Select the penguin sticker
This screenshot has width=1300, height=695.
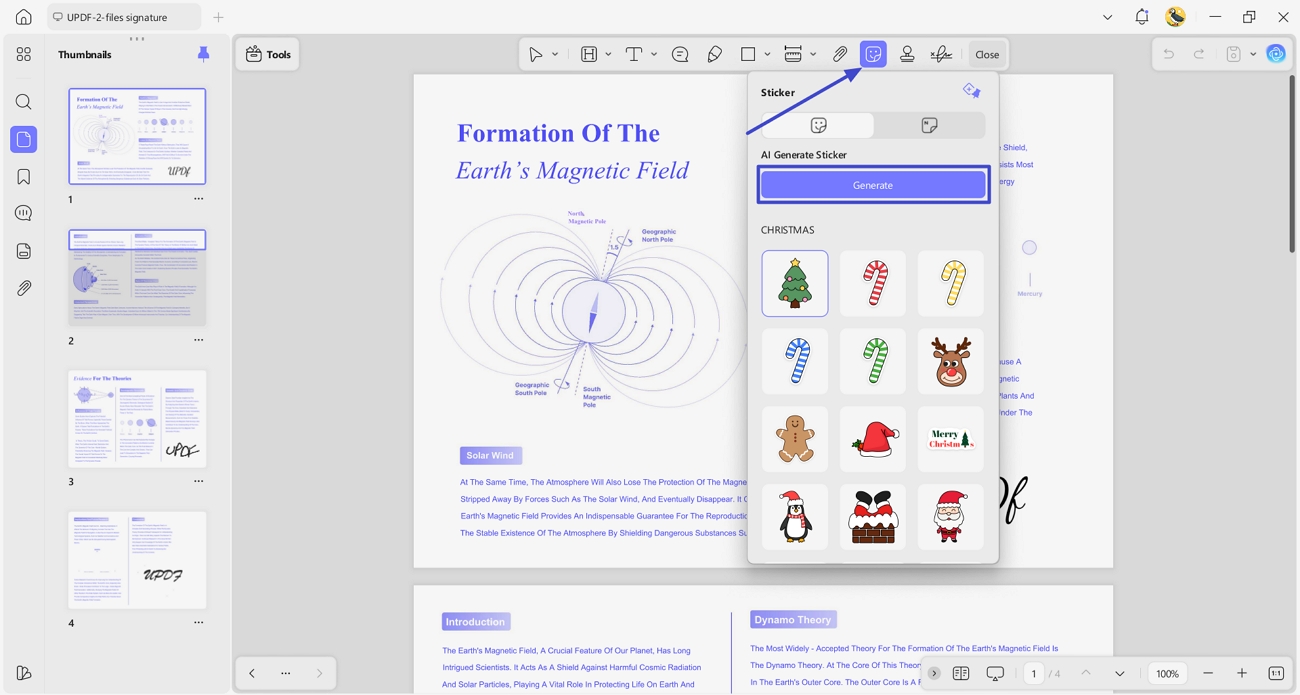[x=795, y=517]
